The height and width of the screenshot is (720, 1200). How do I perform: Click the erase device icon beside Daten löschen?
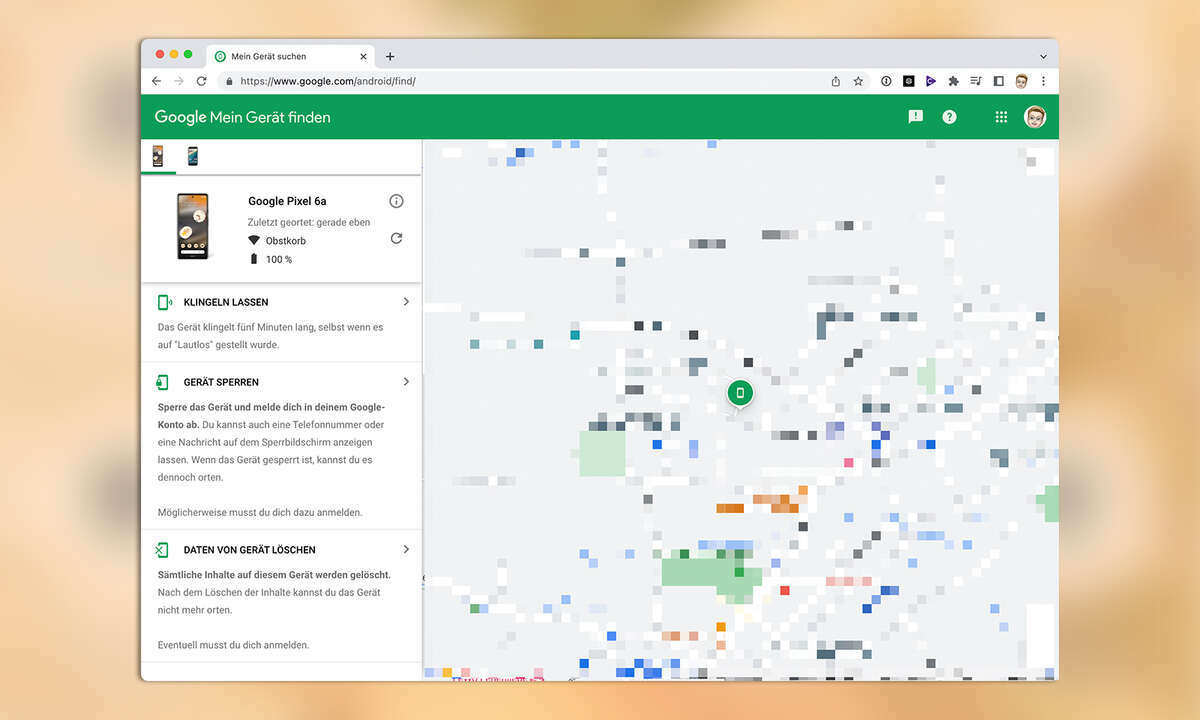tap(162, 550)
